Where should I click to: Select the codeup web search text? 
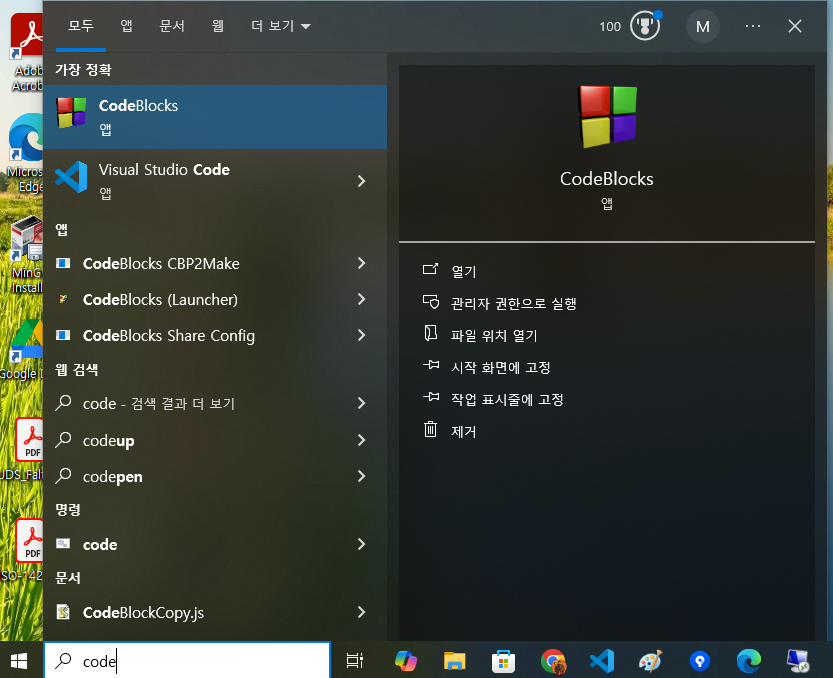108,440
